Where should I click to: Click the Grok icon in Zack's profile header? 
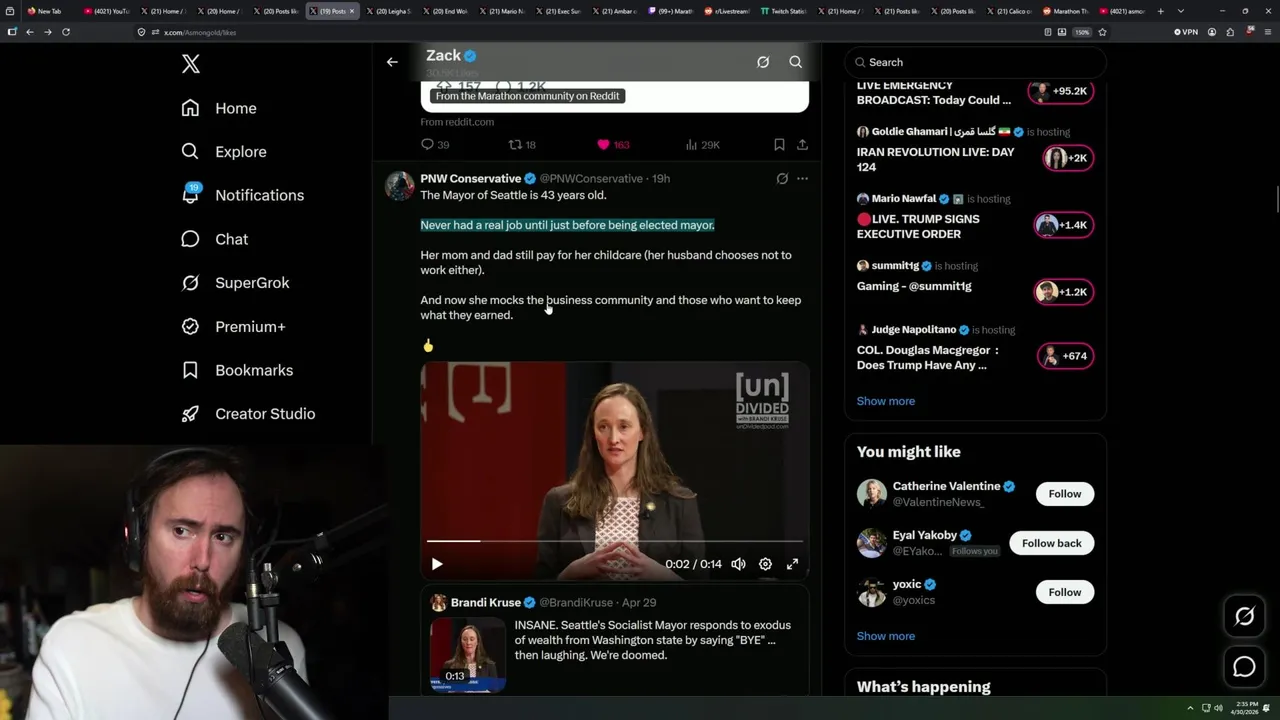coord(763,62)
